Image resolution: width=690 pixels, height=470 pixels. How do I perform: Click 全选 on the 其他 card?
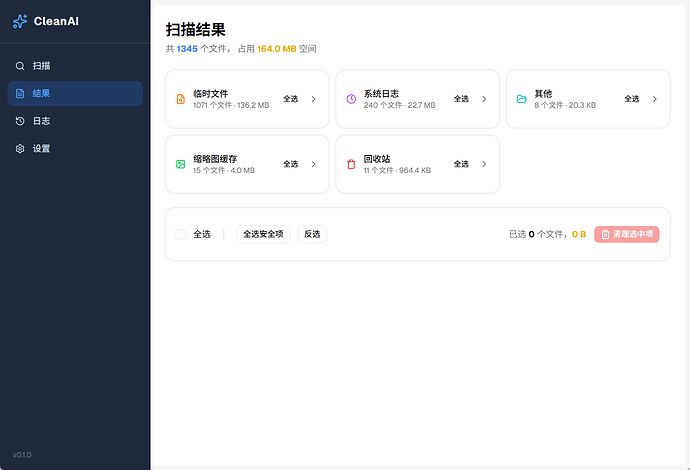coord(631,99)
